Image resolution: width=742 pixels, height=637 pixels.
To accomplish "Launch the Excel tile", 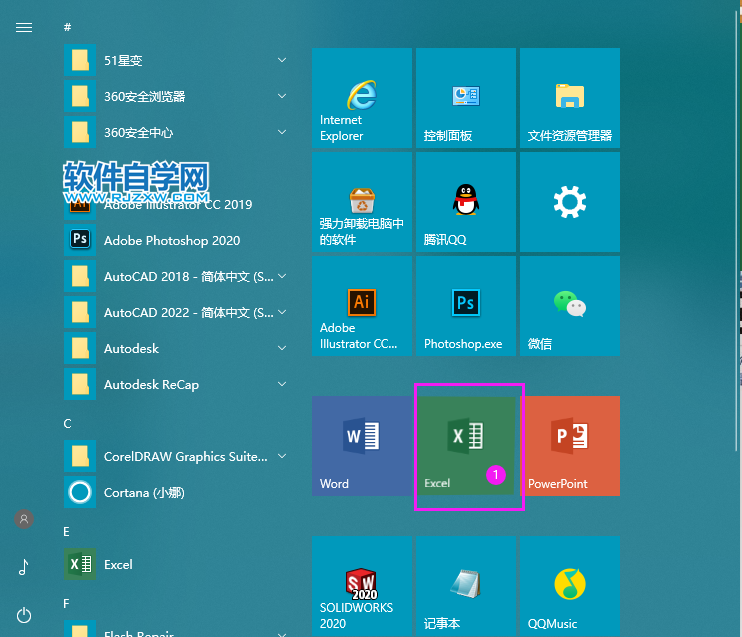I will [466, 446].
